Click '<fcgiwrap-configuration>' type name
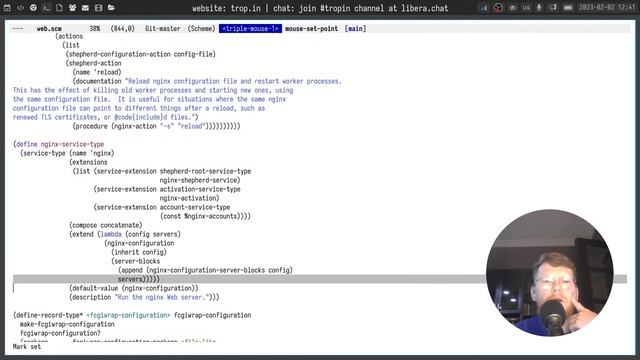Screen dimensions: 640x360 129,315
